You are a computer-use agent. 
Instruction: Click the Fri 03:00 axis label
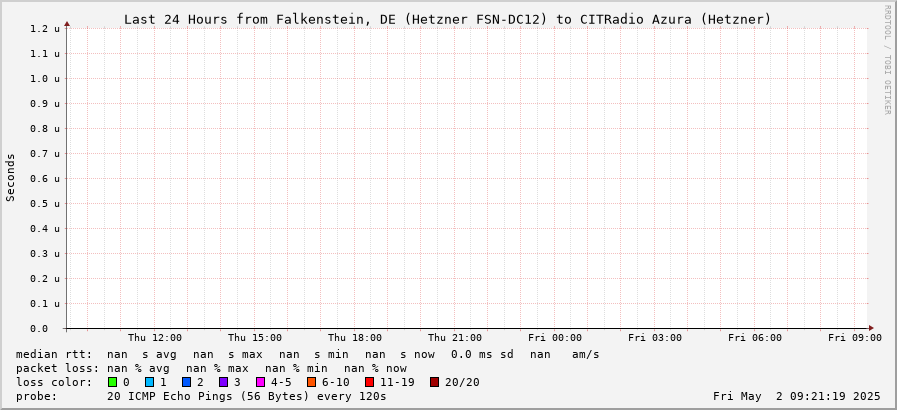[x=655, y=338]
